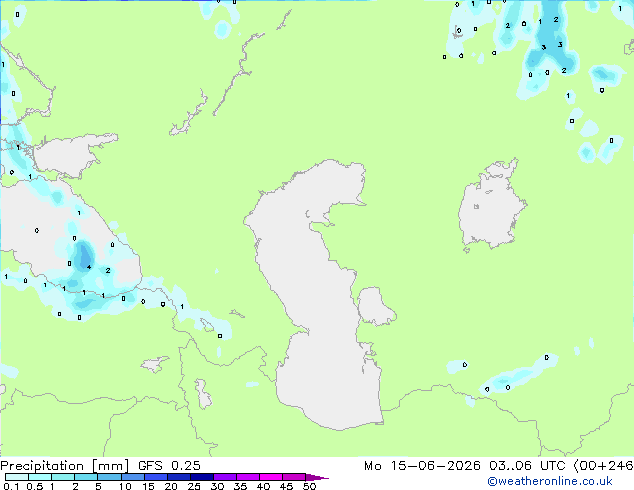Pick the 2–5 mm legend swatch
This screenshot has height=490, width=634.
point(86,477)
